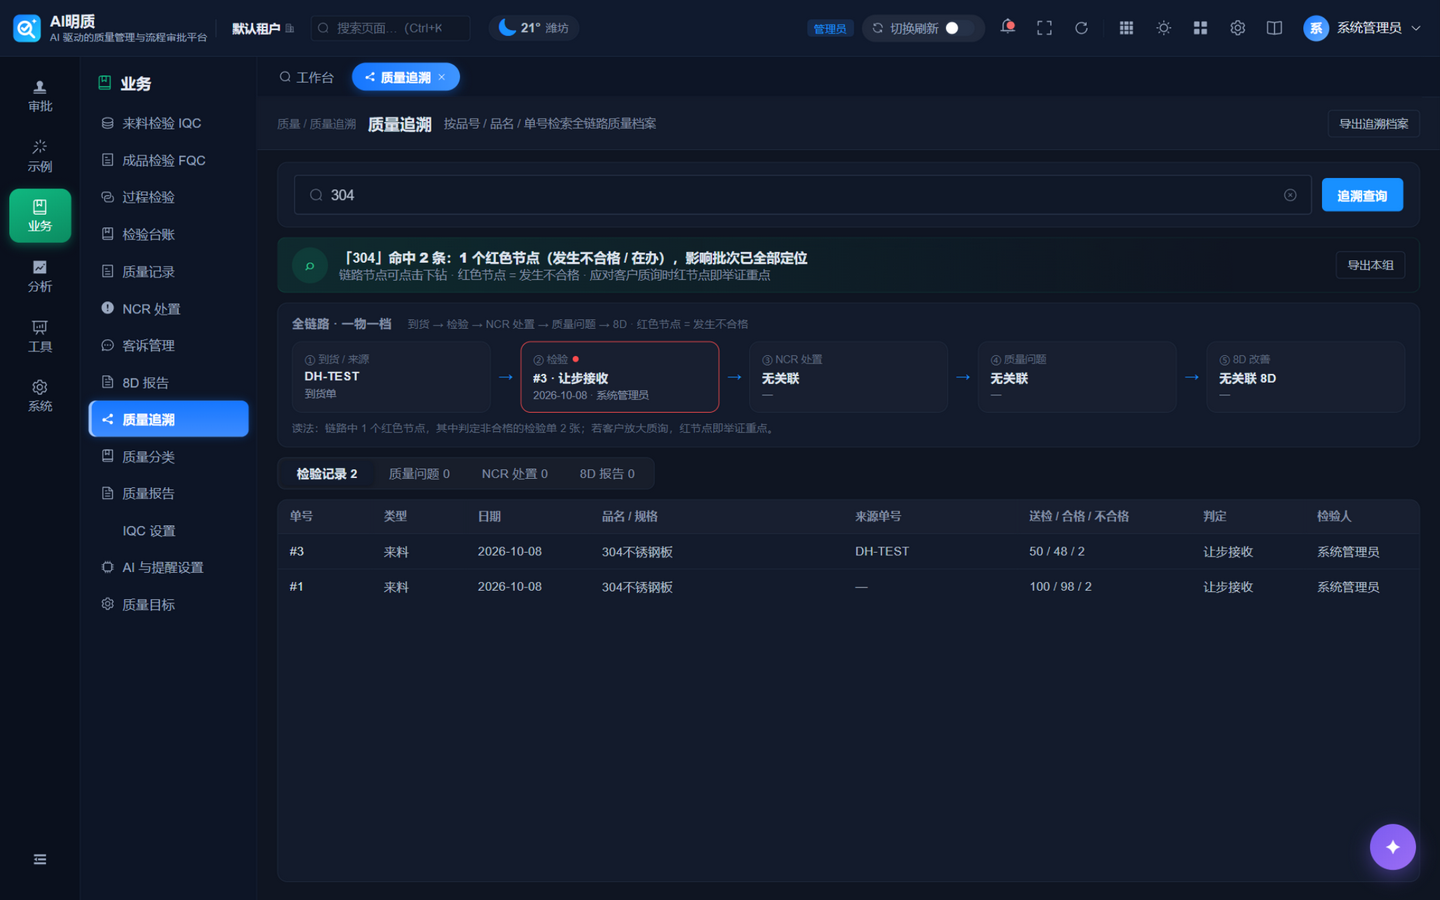Switch theme with the sun icon
This screenshot has height=900, width=1440.
pyautogui.click(x=1163, y=28)
